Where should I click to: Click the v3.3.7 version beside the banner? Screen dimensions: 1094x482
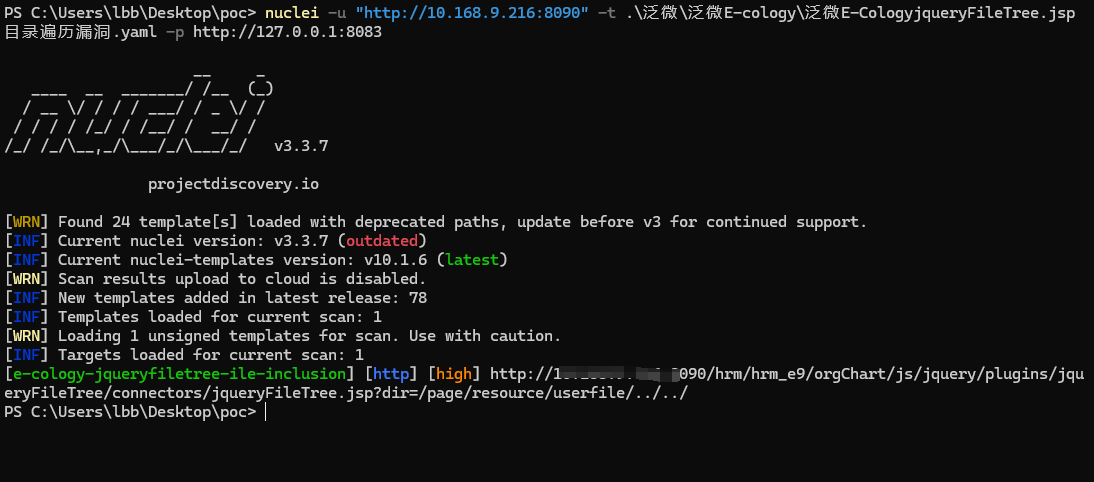[x=301, y=146]
